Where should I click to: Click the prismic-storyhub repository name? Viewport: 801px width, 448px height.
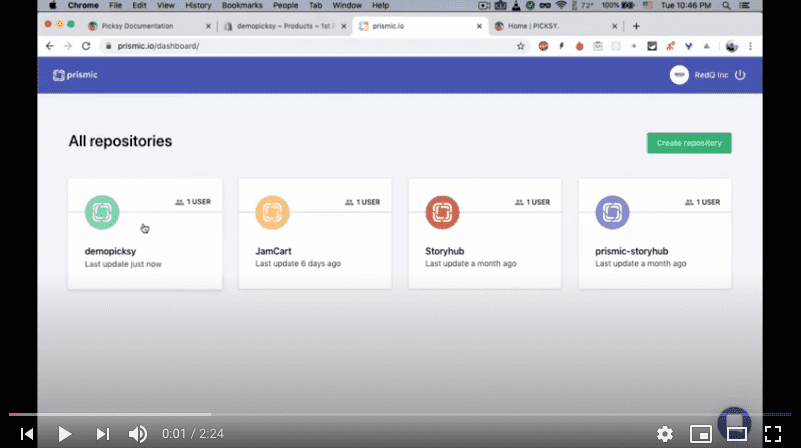[x=631, y=251]
